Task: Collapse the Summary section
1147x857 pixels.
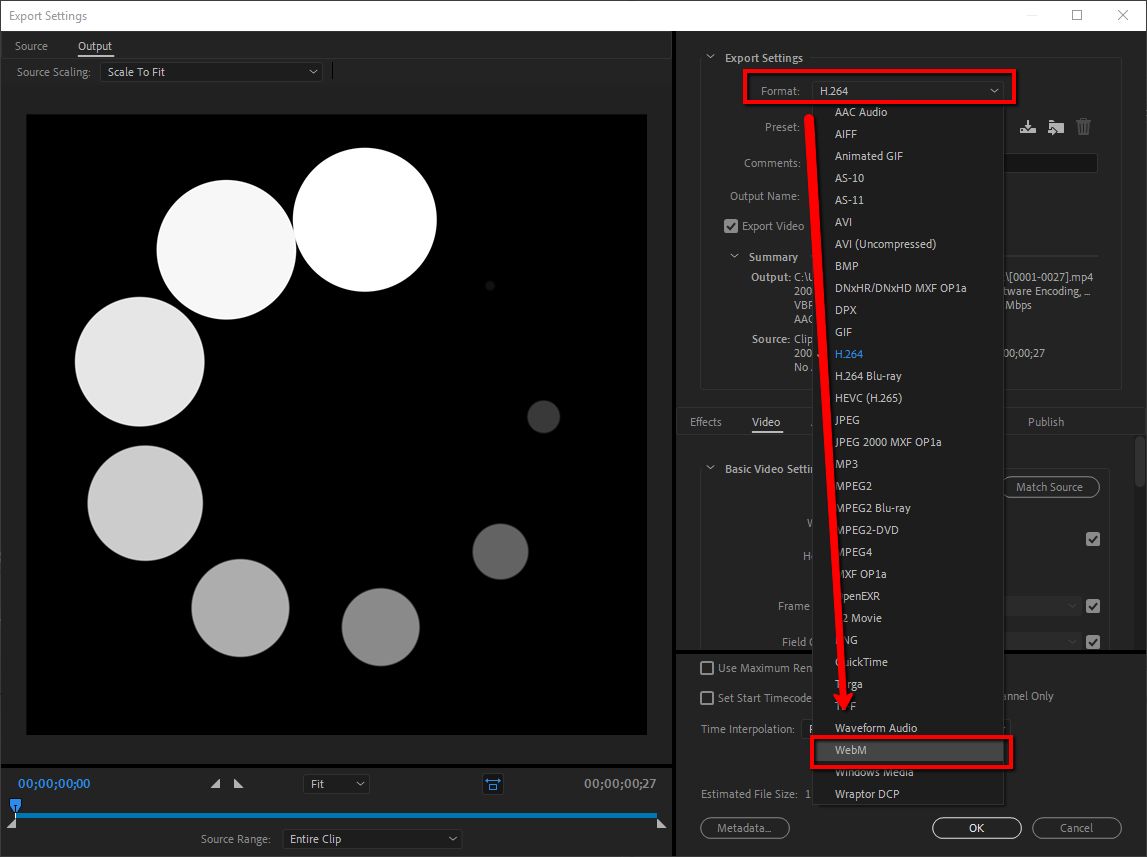Action: [x=734, y=256]
